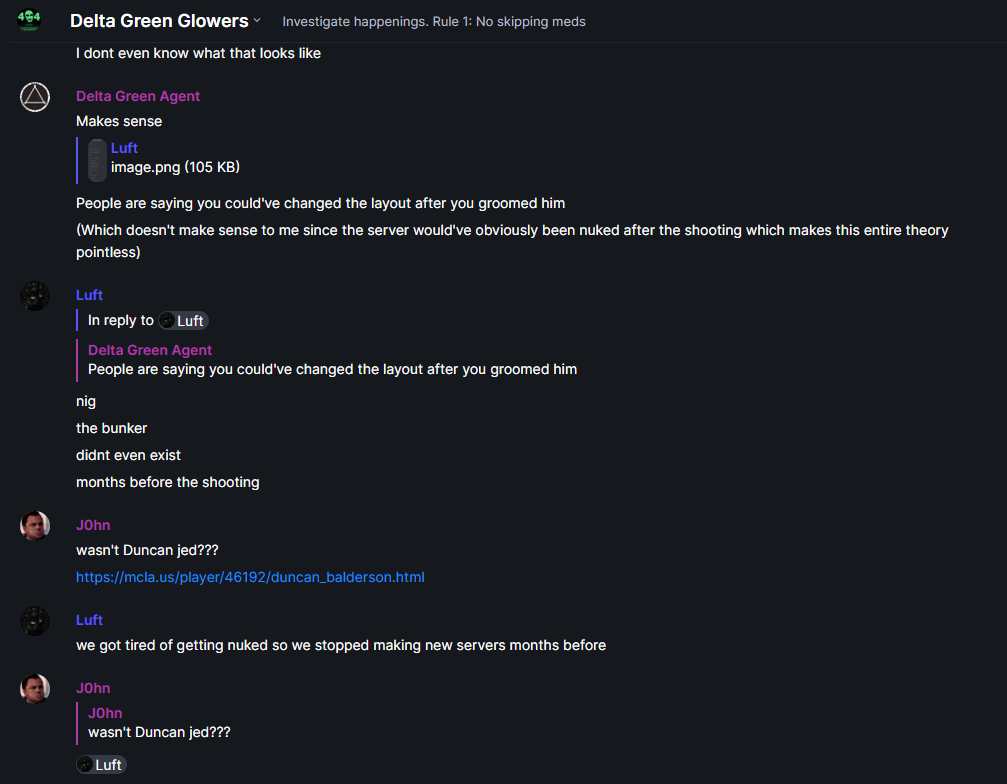Open J0hn's avatar beside the mcla.us link message

35,526
